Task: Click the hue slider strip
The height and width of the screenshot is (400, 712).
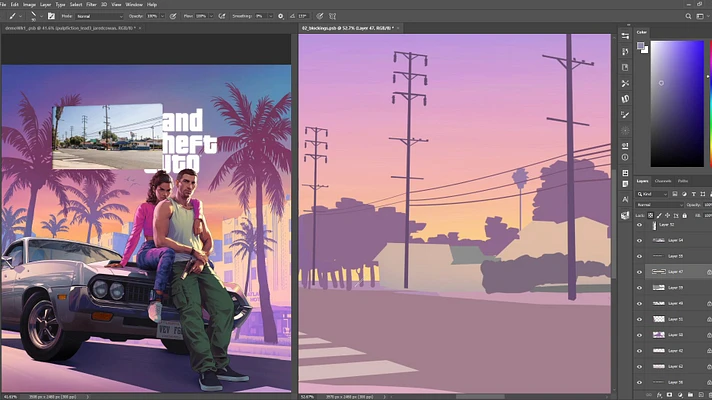Action: 710,104
